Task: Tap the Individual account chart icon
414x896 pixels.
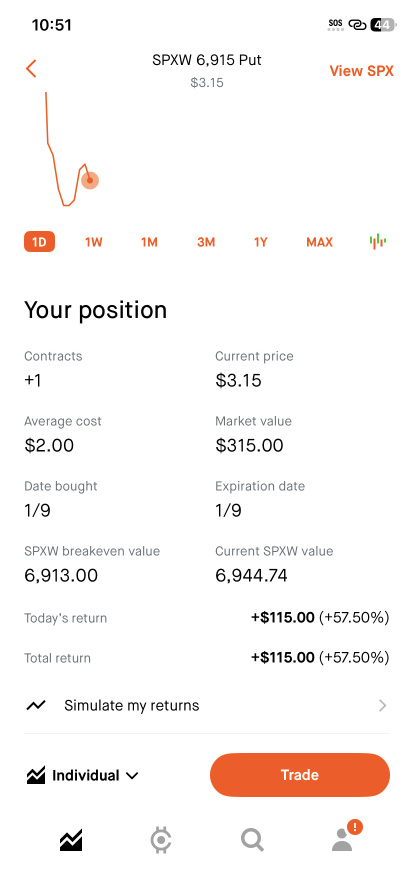Action: [35, 775]
